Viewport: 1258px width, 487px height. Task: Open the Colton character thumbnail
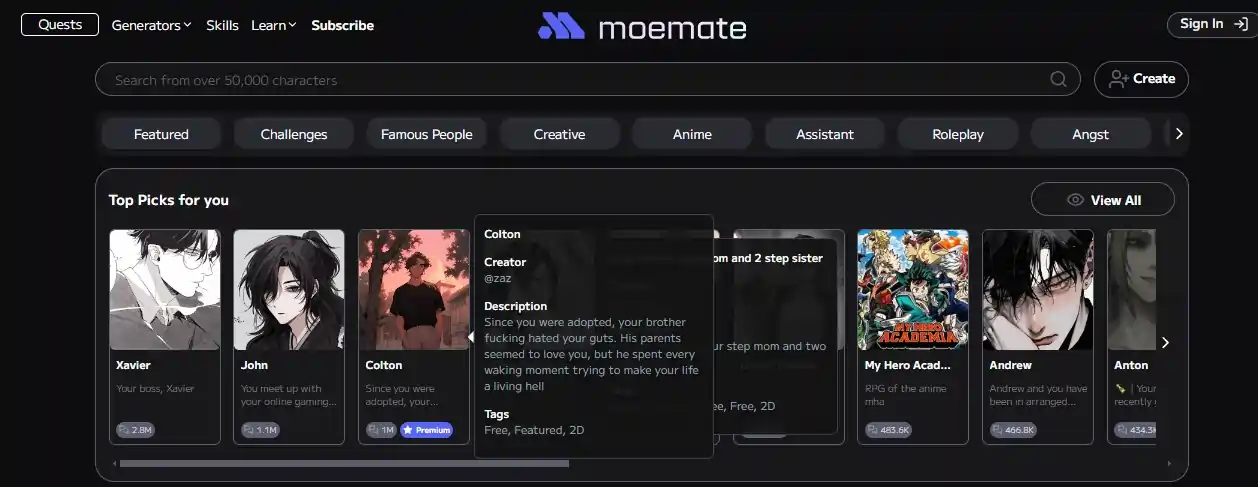tap(414, 290)
